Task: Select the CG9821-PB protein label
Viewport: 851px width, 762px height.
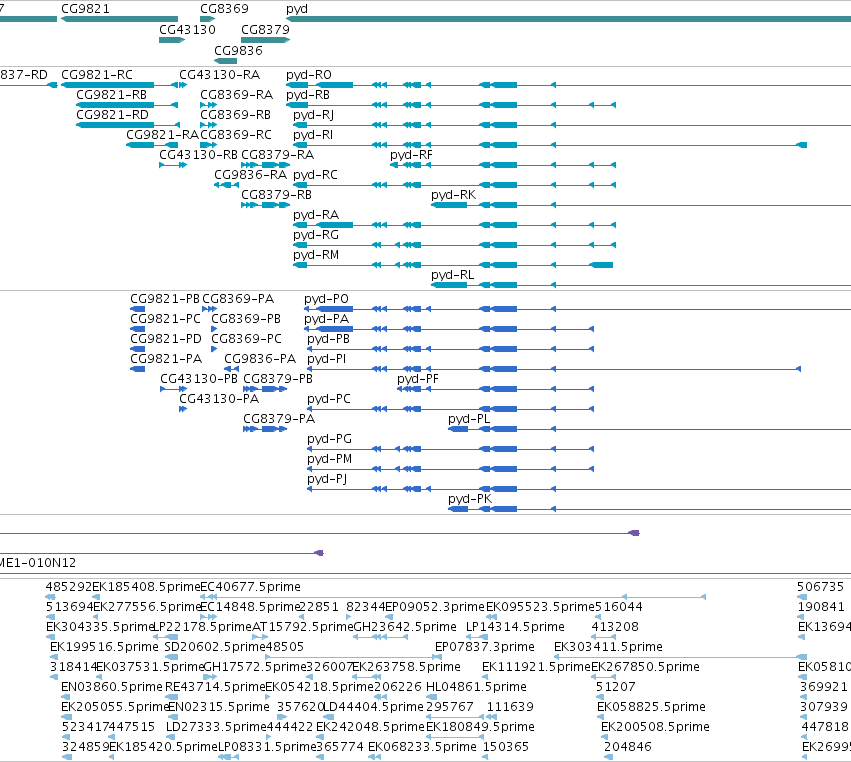Action: (x=164, y=299)
